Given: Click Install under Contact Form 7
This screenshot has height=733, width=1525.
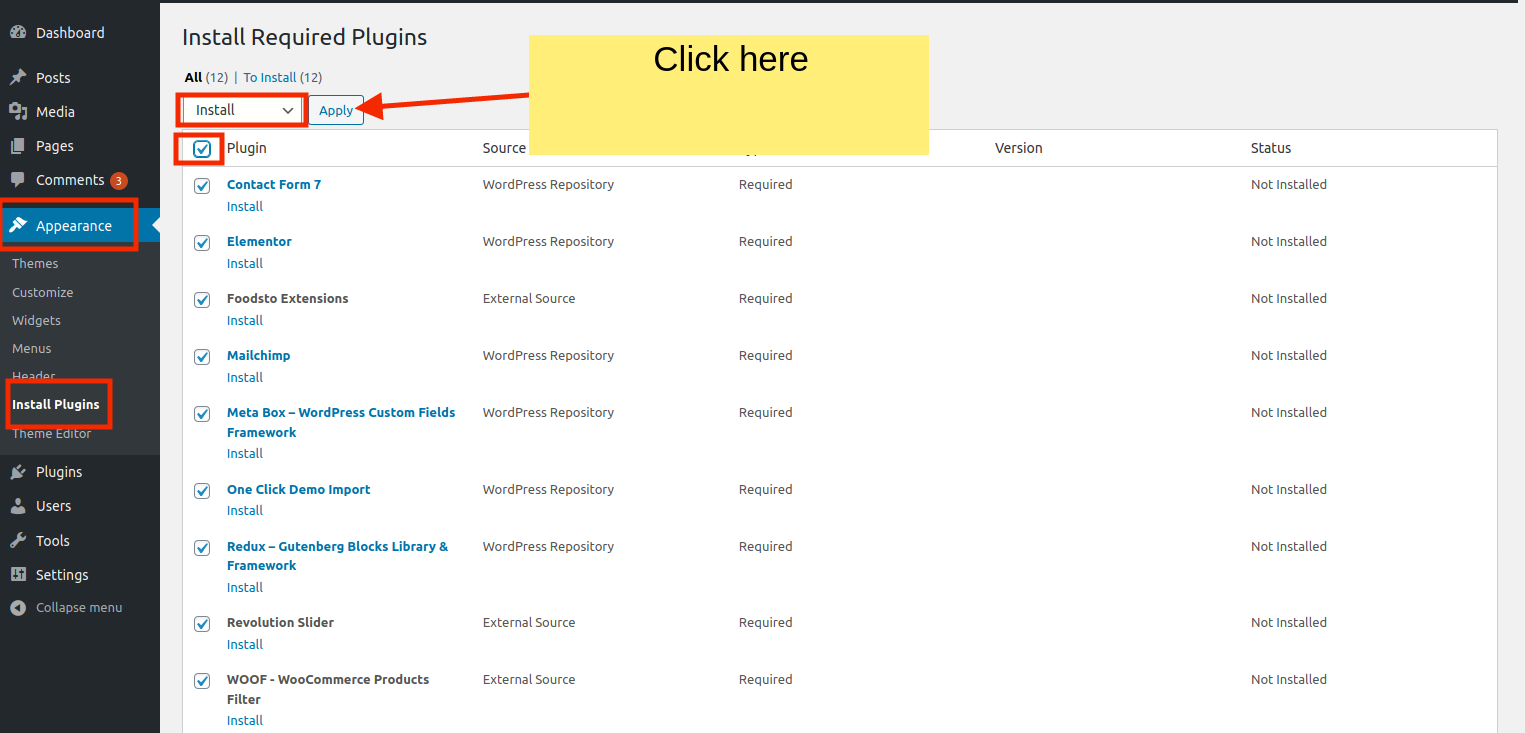Looking at the screenshot, I should tap(245, 207).
